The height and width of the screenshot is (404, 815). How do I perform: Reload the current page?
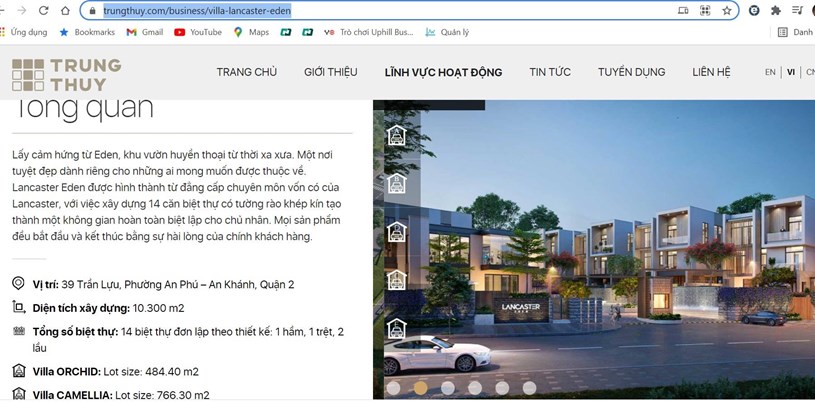click(x=44, y=10)
